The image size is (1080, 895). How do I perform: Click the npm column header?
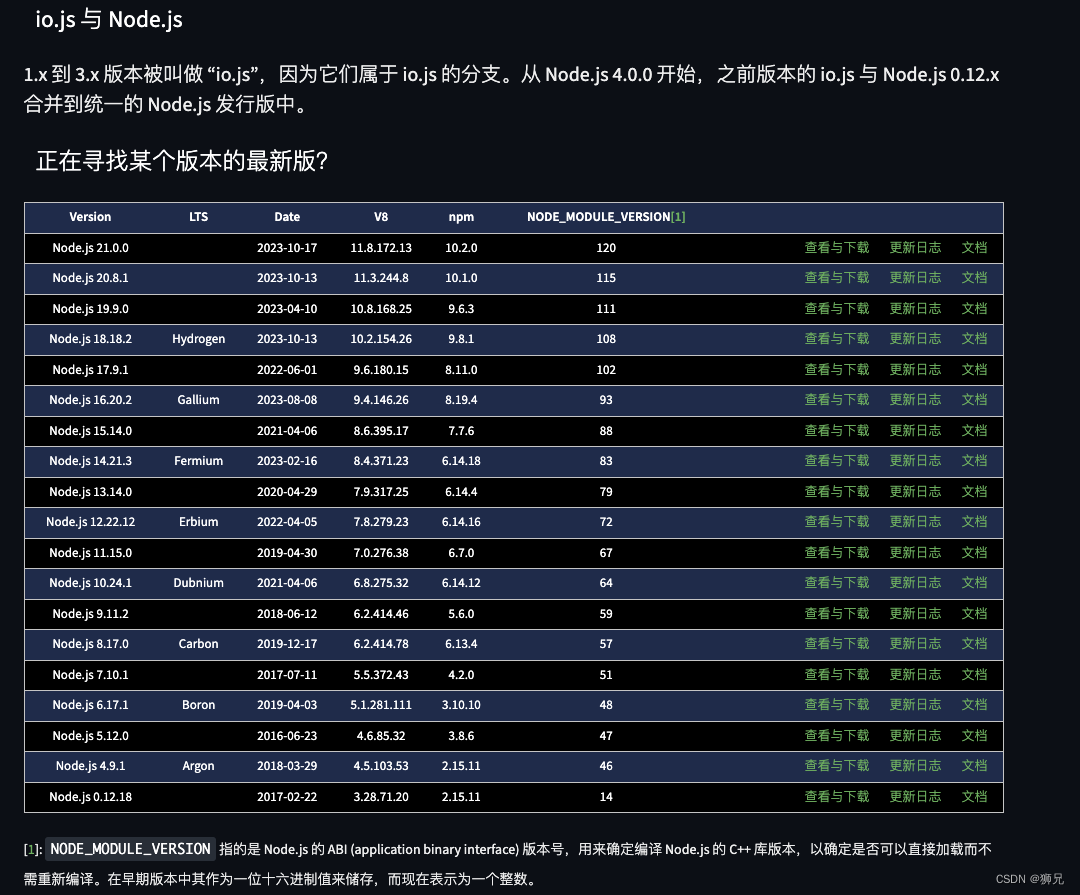point(461,217)
